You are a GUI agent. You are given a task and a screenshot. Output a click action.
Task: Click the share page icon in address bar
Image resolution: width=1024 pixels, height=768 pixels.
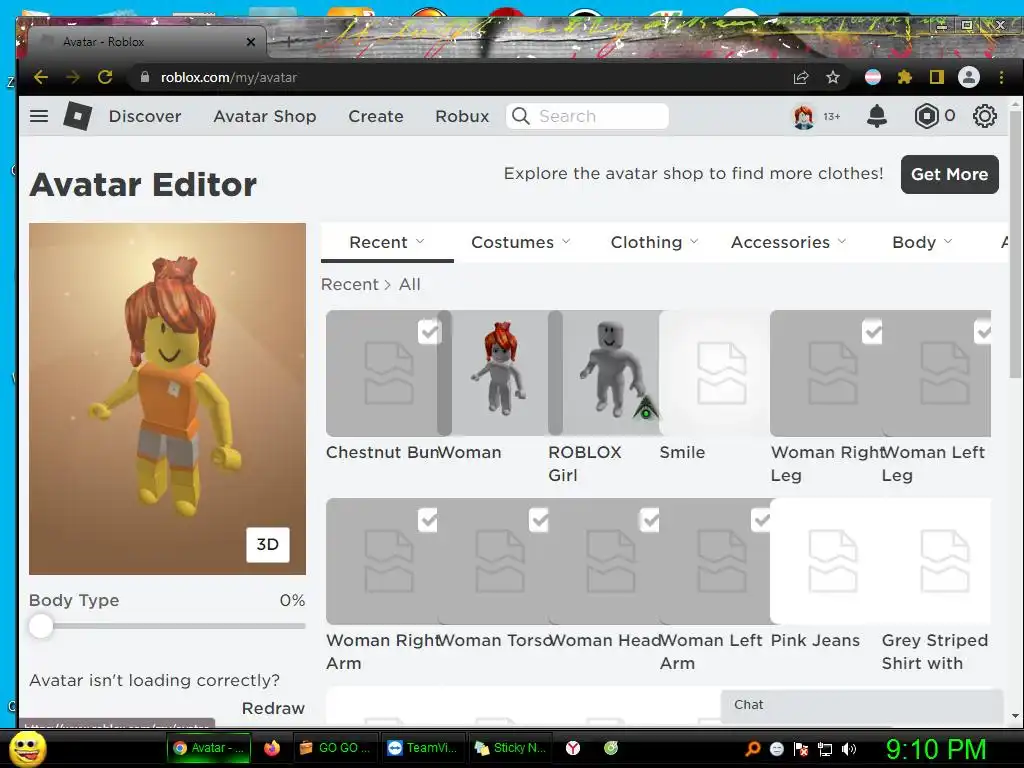point(801,78)
